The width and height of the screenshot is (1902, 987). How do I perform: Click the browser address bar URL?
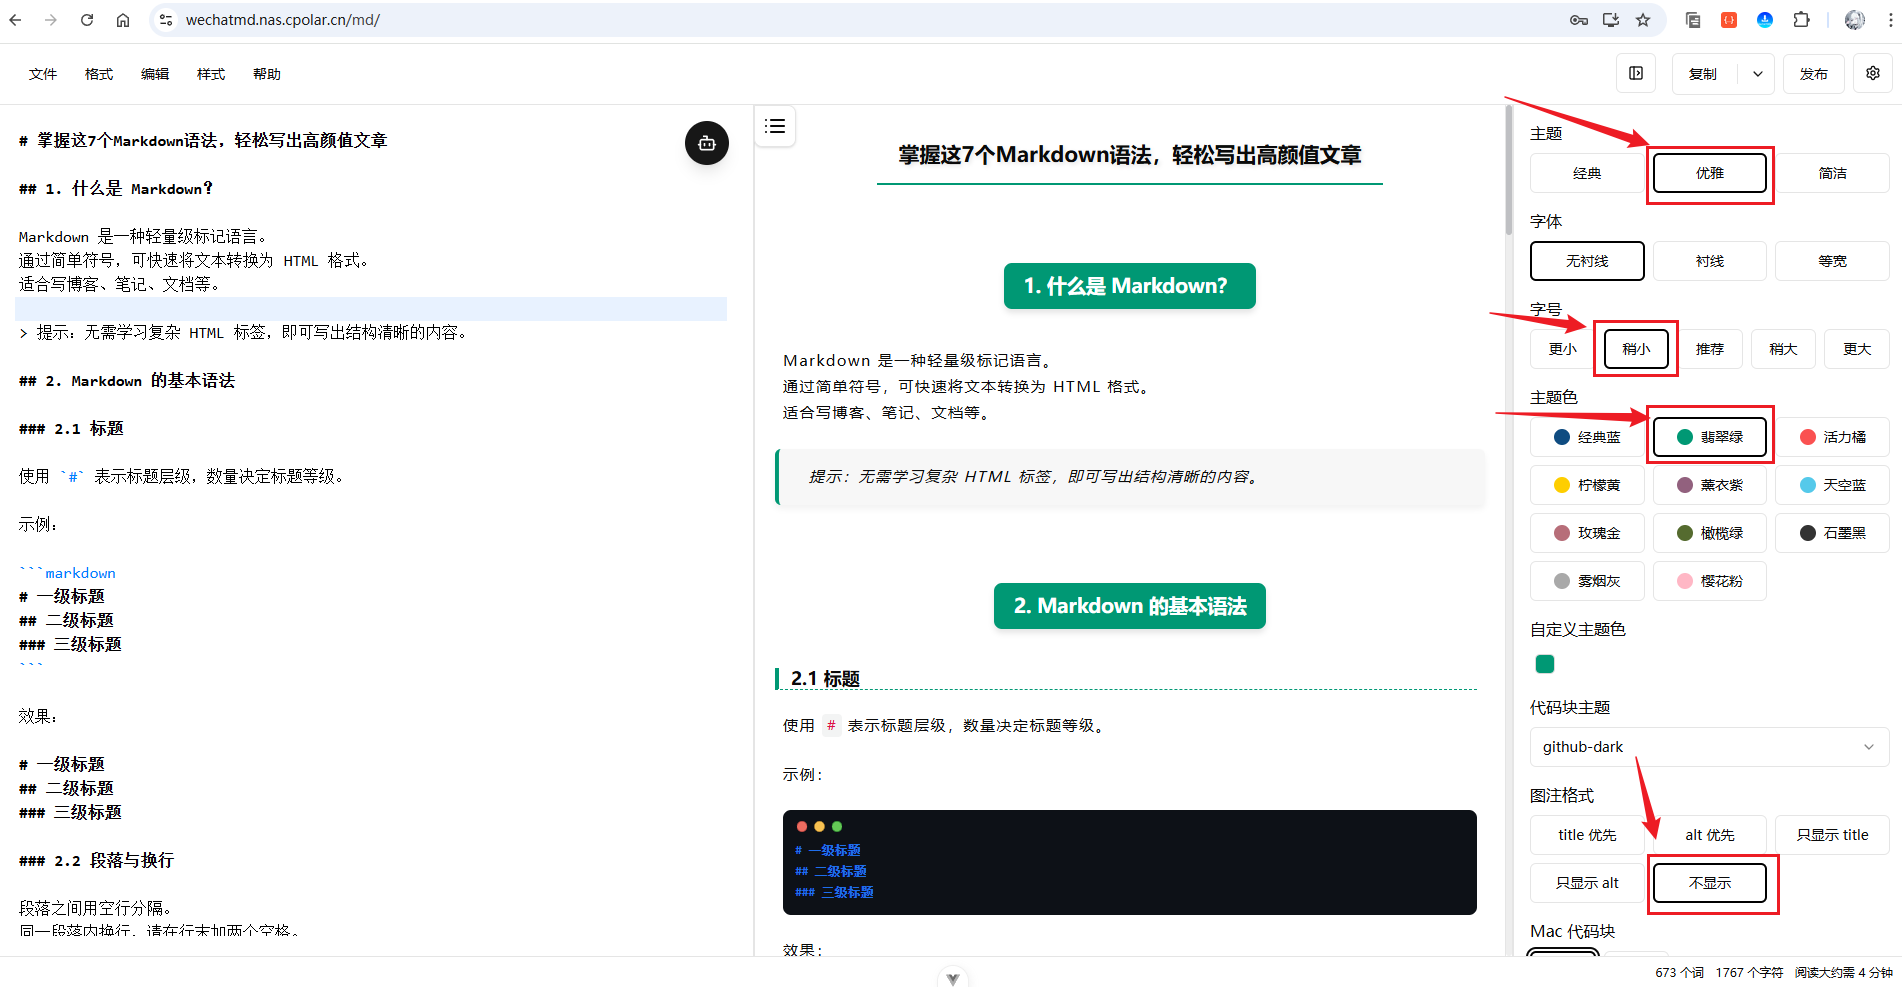[x=283, y=20]
